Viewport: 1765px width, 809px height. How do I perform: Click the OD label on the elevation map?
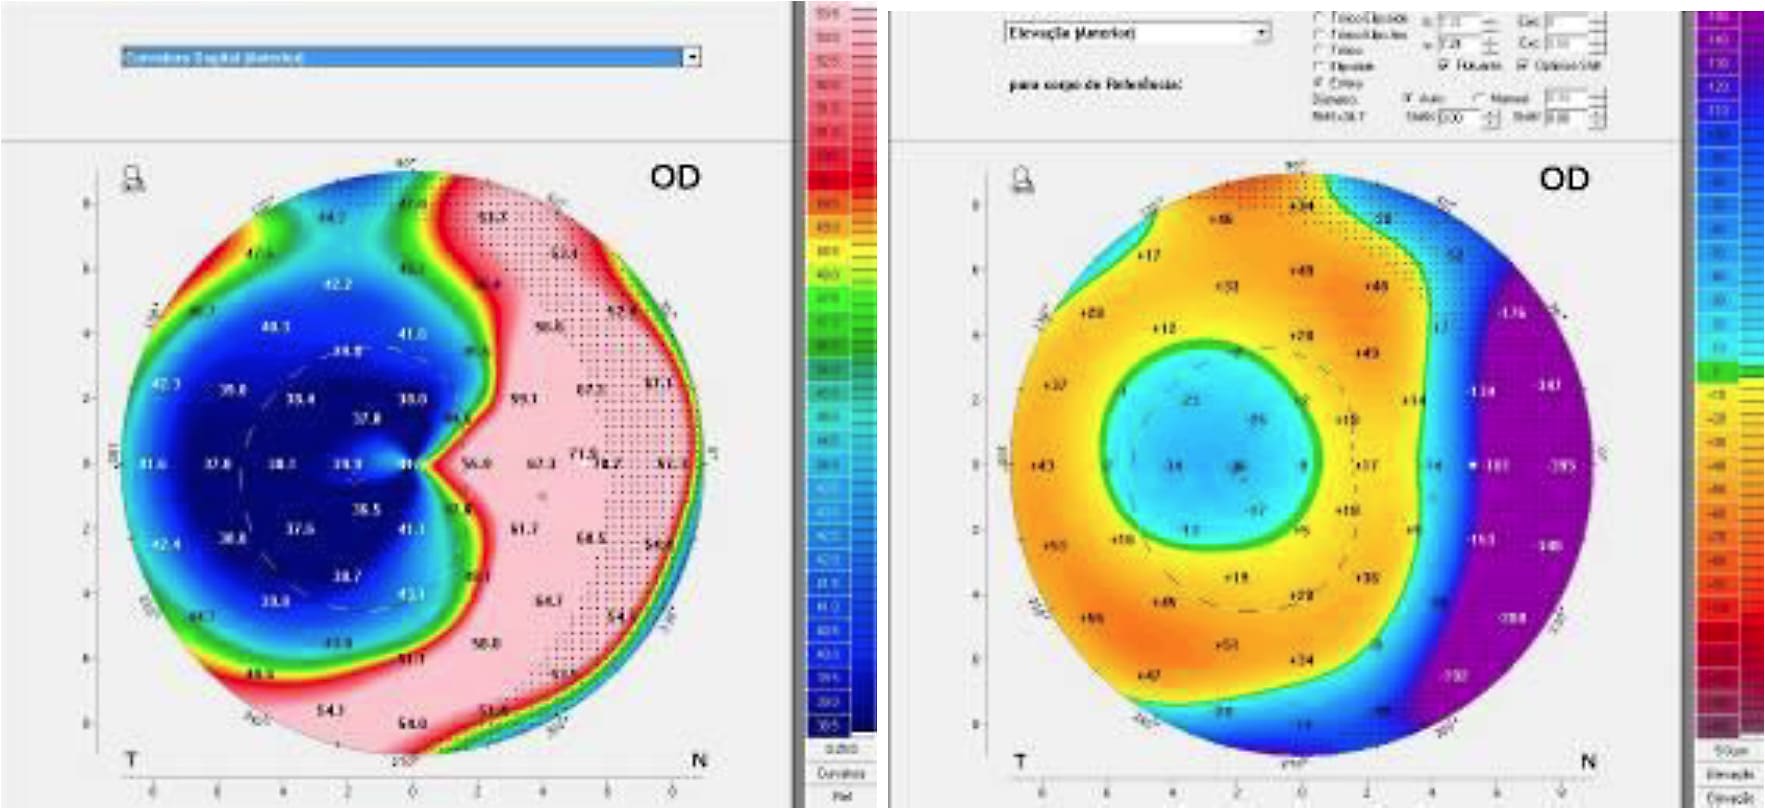[x=1564, y=179]
